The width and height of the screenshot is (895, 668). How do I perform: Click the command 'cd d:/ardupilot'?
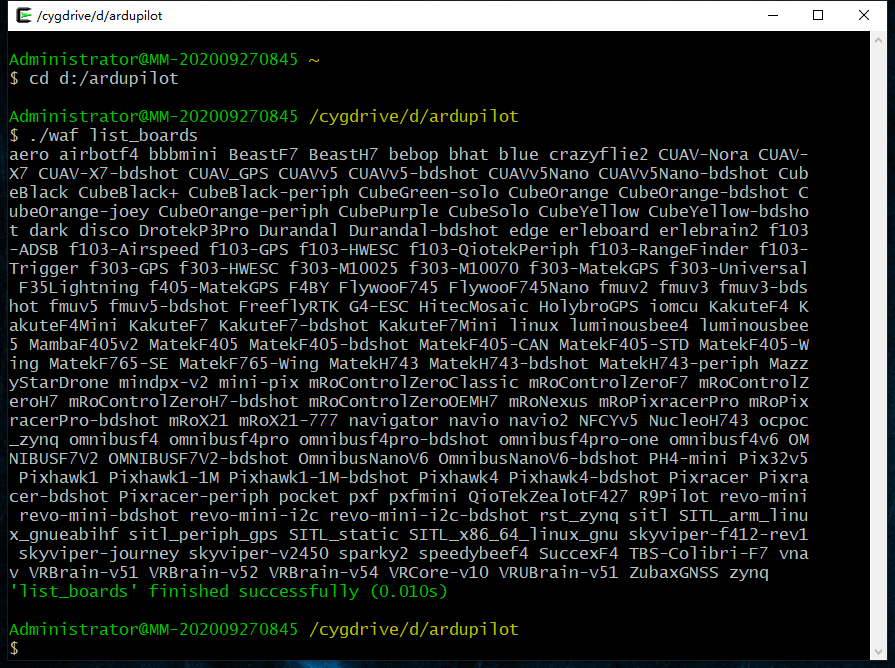(104, 78)
